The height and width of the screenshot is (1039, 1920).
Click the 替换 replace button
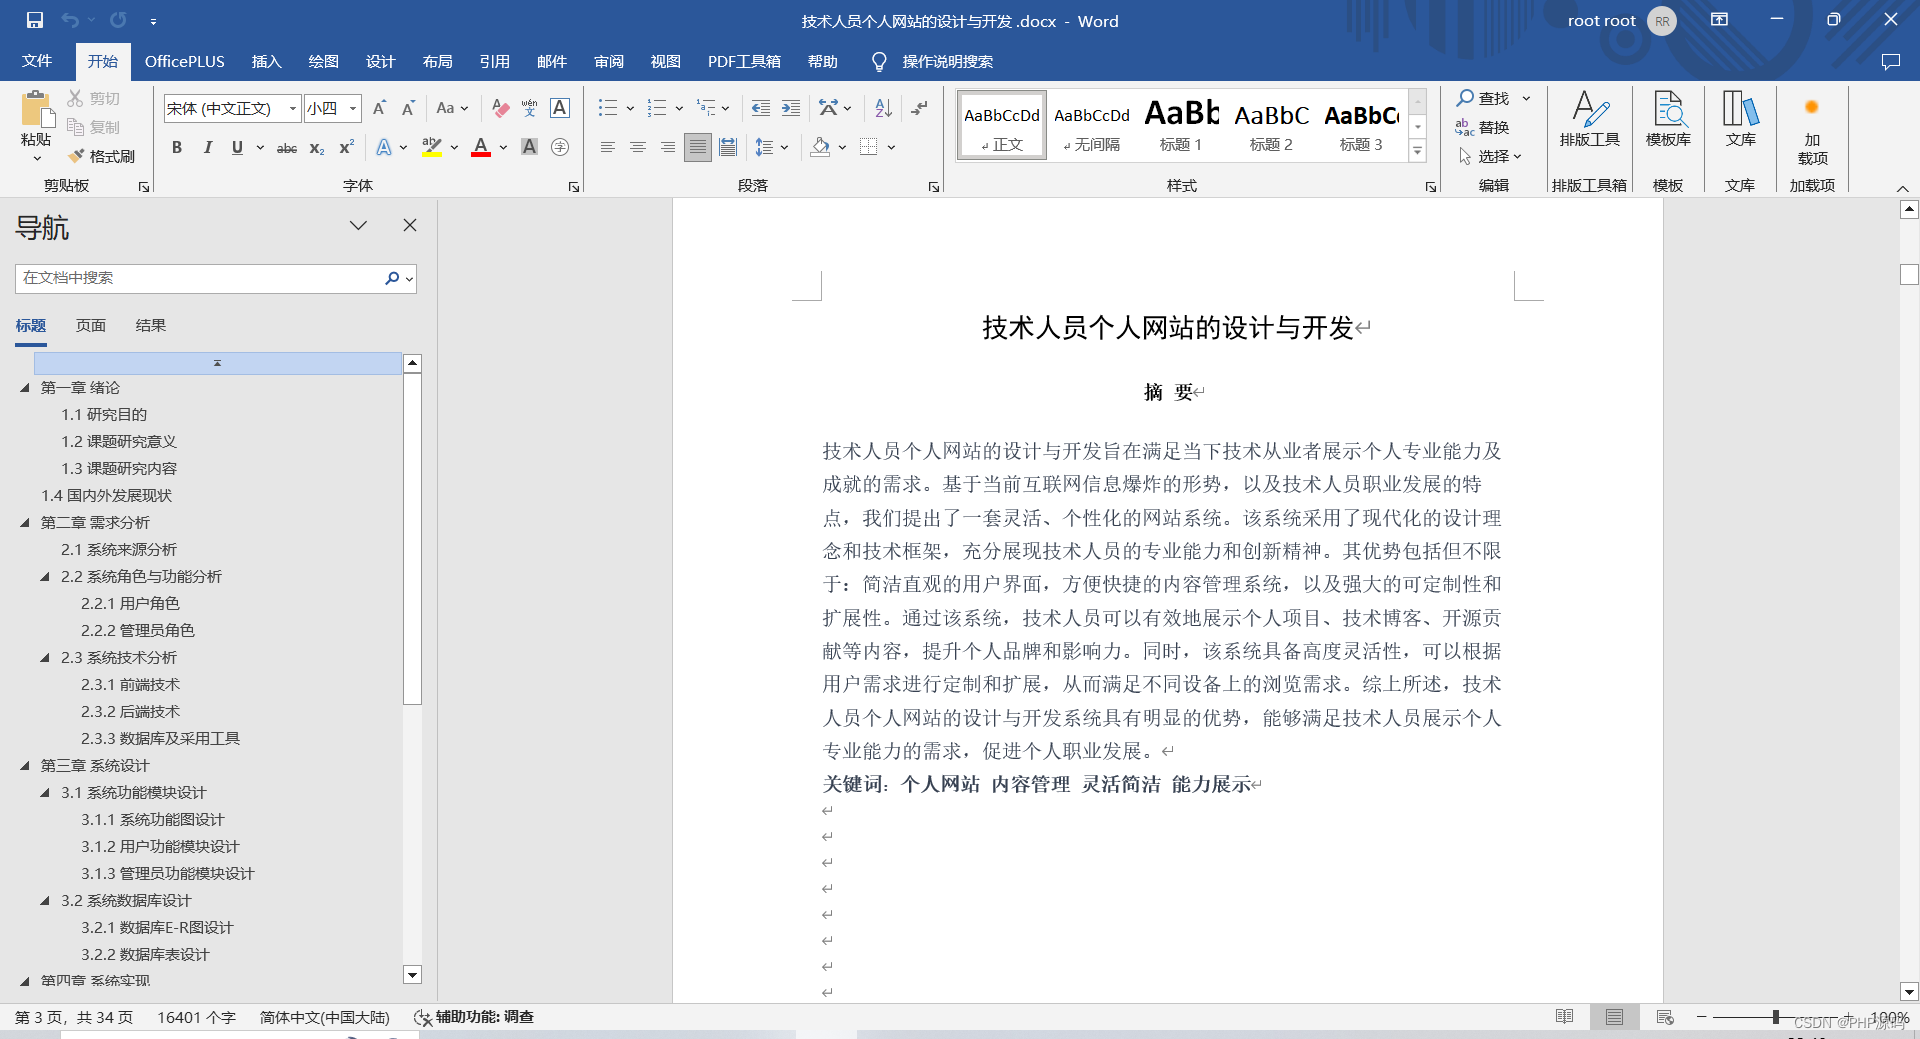click(1482, 127)
